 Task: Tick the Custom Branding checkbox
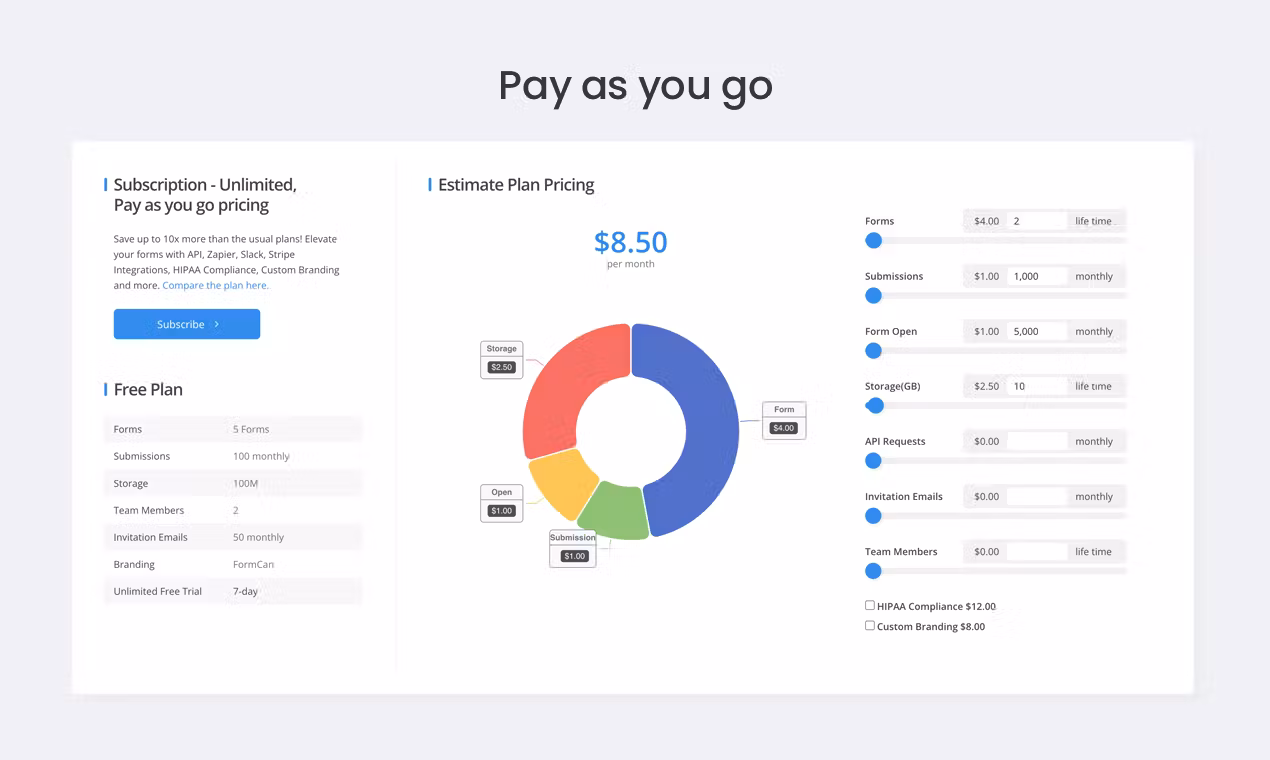870,625
